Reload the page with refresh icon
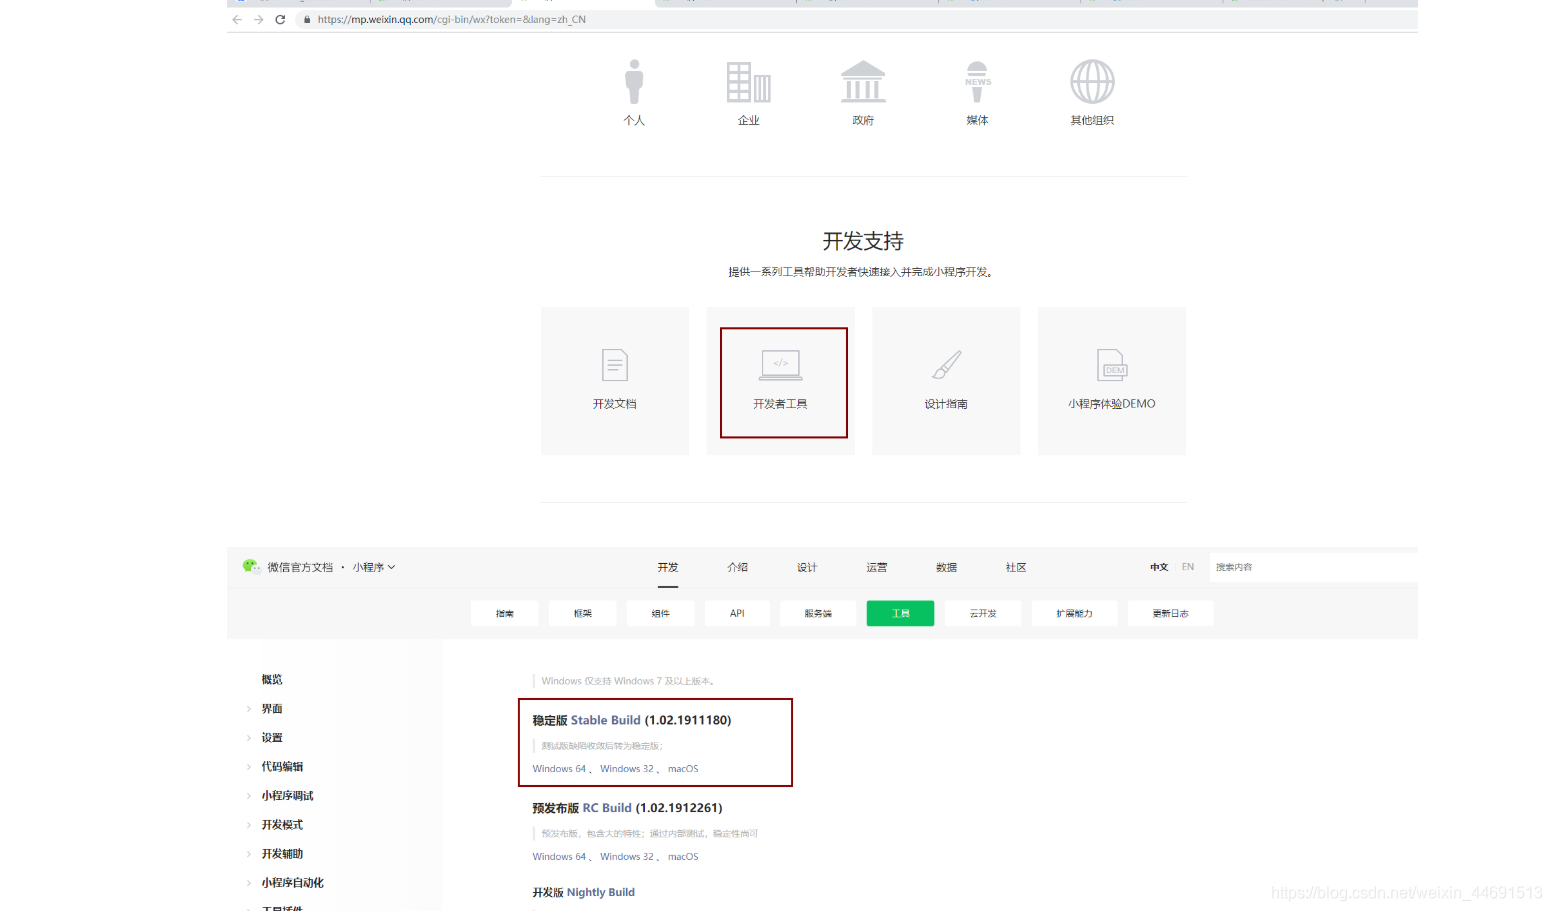 tap(280, 19)
